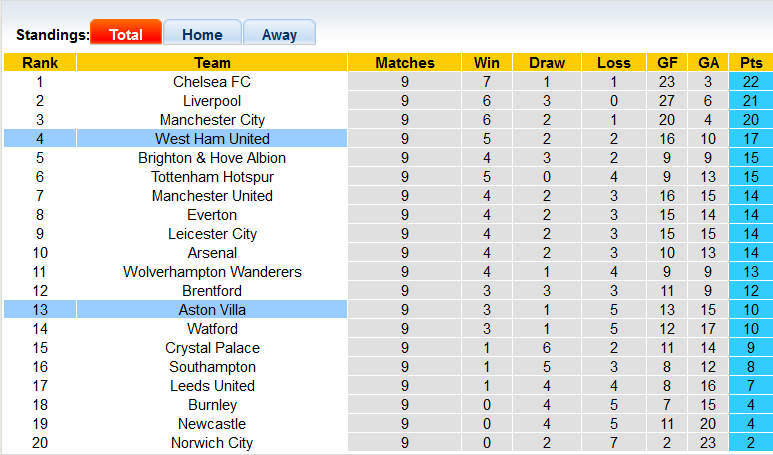Open the Crystal Palace team link
The height and width of the screenshot is (455, 773).
(212, 348)
